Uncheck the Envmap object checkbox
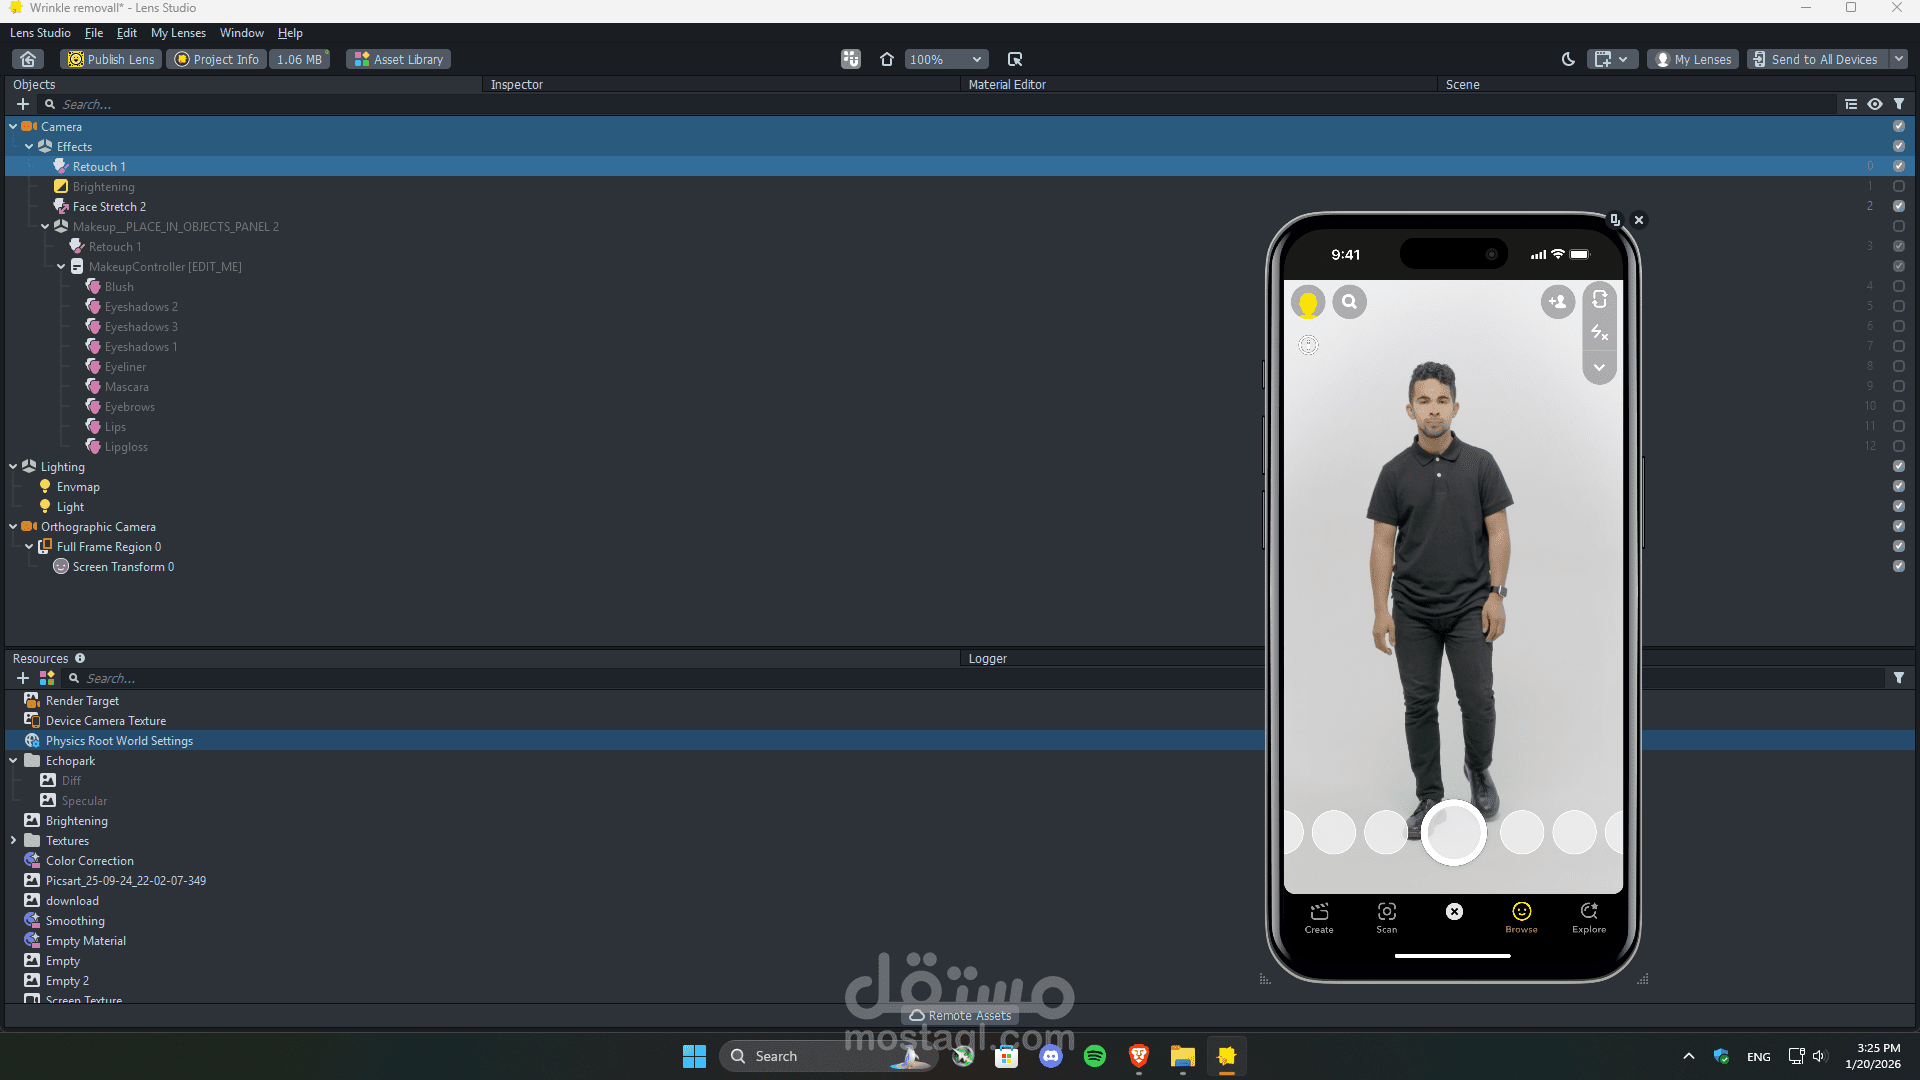1920x1080 pixels. pos(1898,486)
